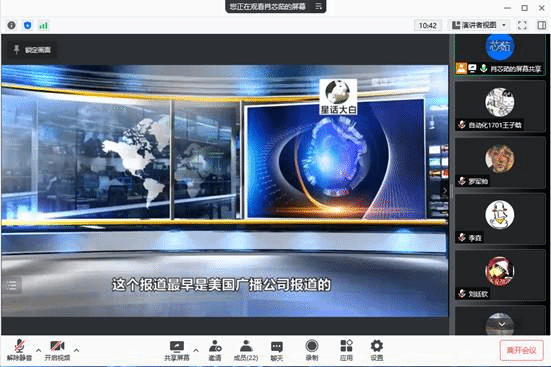Turn on the video camera
551x367 pixels.
coord(57,350)
